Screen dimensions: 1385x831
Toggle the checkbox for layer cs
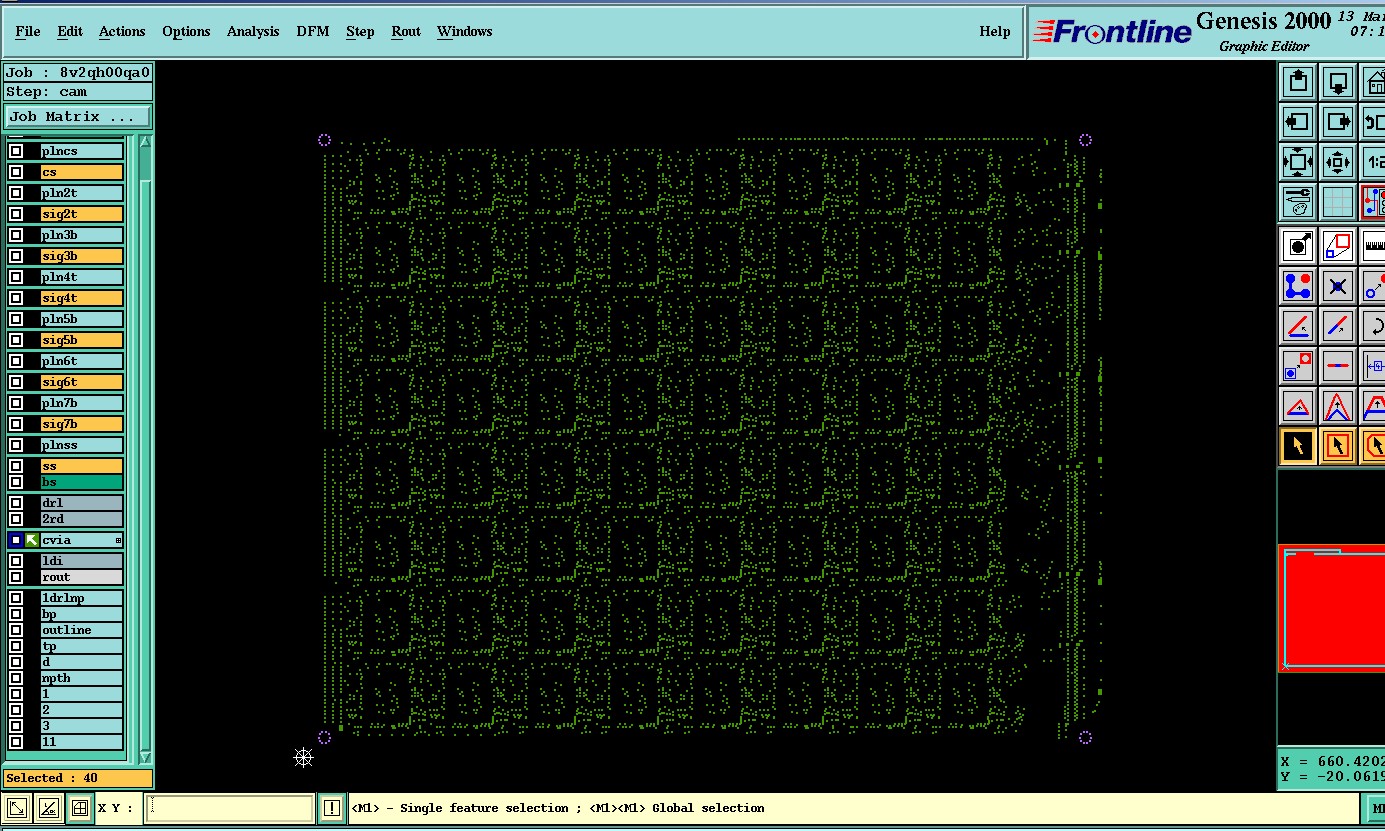(x=16, y=172)
